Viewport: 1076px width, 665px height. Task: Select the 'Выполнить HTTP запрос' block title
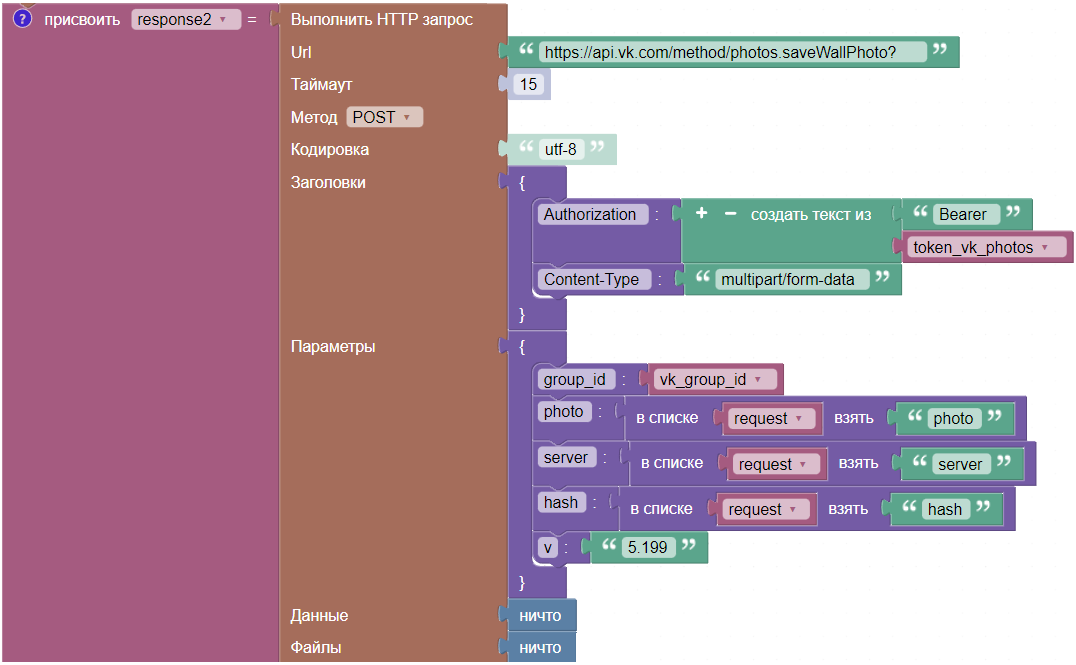pyautogui.click(x=382, y=19)
